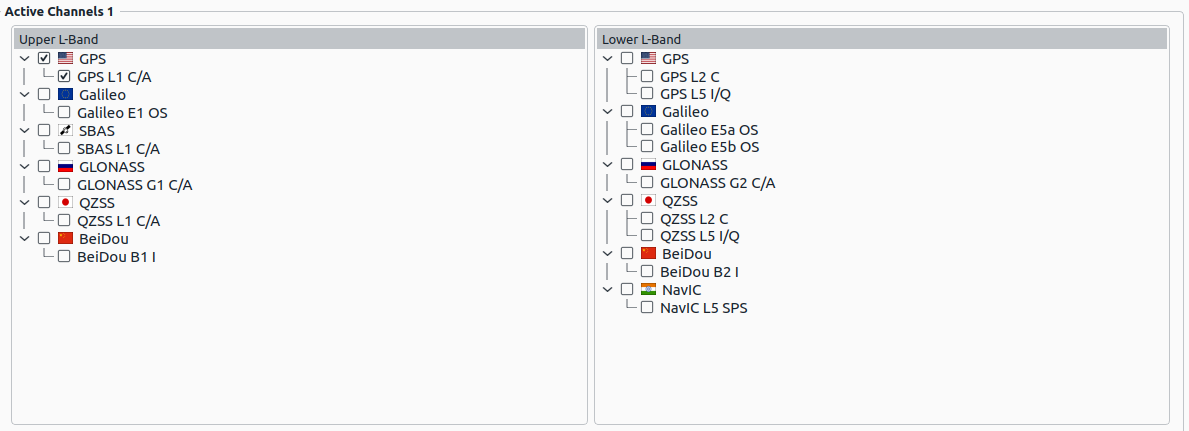Tick the GLONASS G2 C/A checkbox

[647, 183]
